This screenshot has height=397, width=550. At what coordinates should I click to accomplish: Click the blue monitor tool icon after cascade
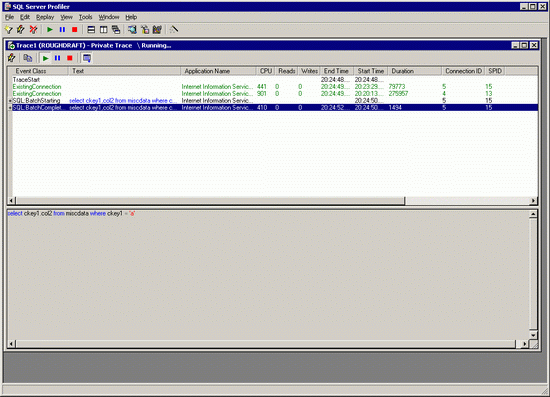[x=132, y=30]
